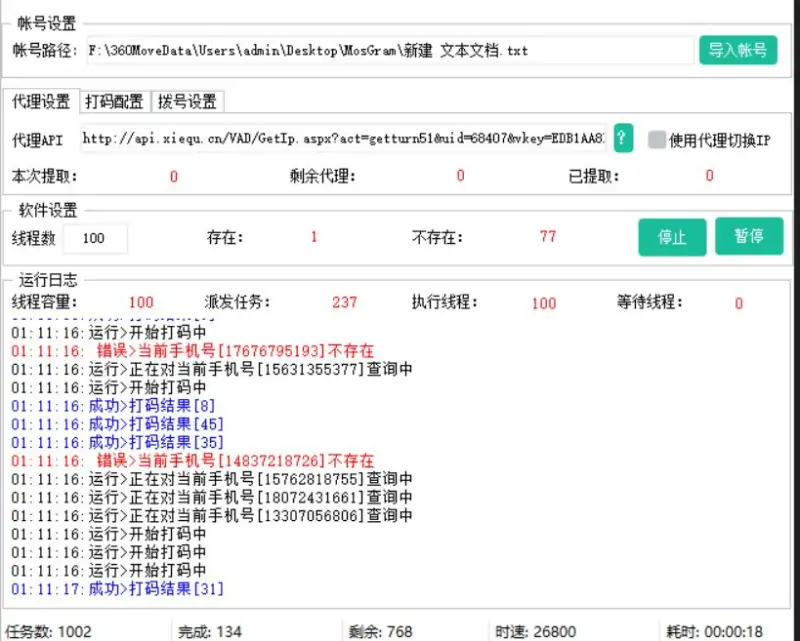Select the 打码结果[45] success log line
The height and width of the screenshot is (641, 800).
(x=118, y=424)
